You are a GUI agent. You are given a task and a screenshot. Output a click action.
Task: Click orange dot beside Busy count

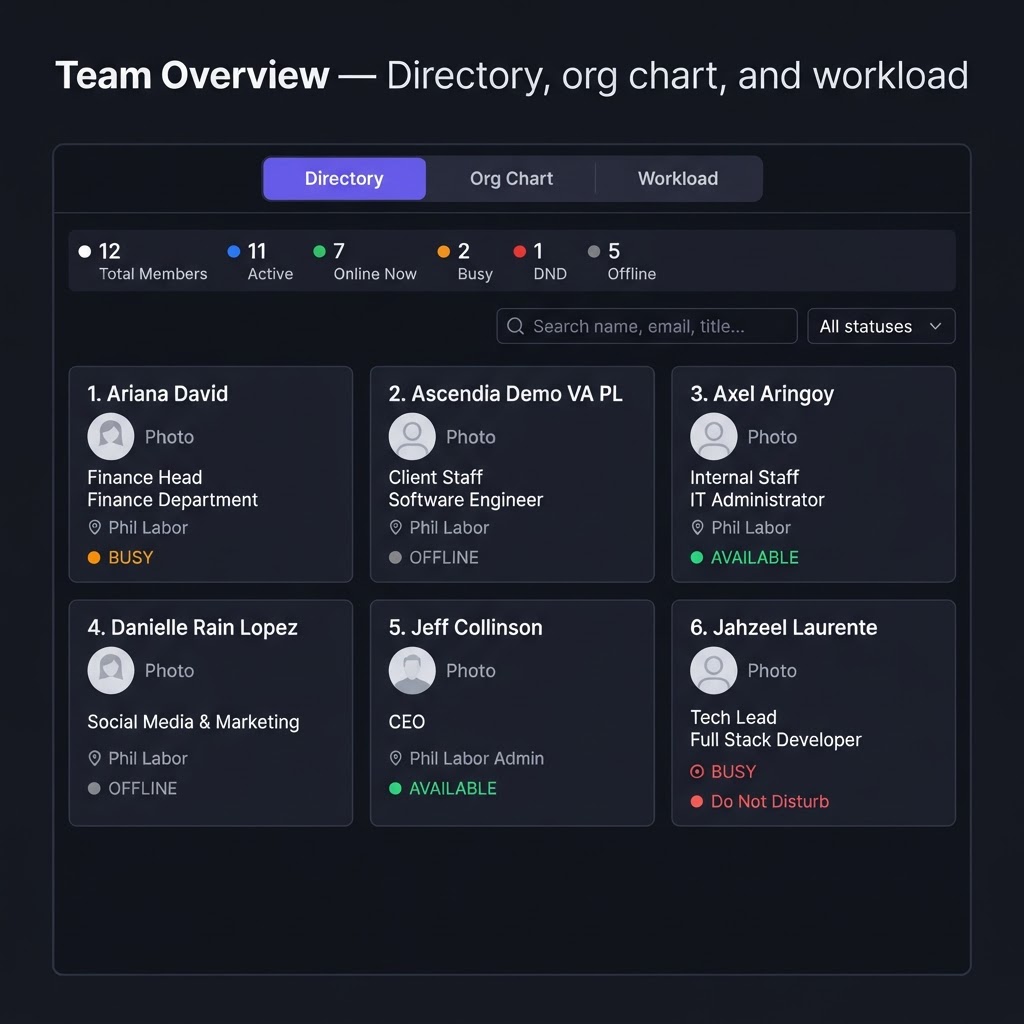tap(443, 251)
